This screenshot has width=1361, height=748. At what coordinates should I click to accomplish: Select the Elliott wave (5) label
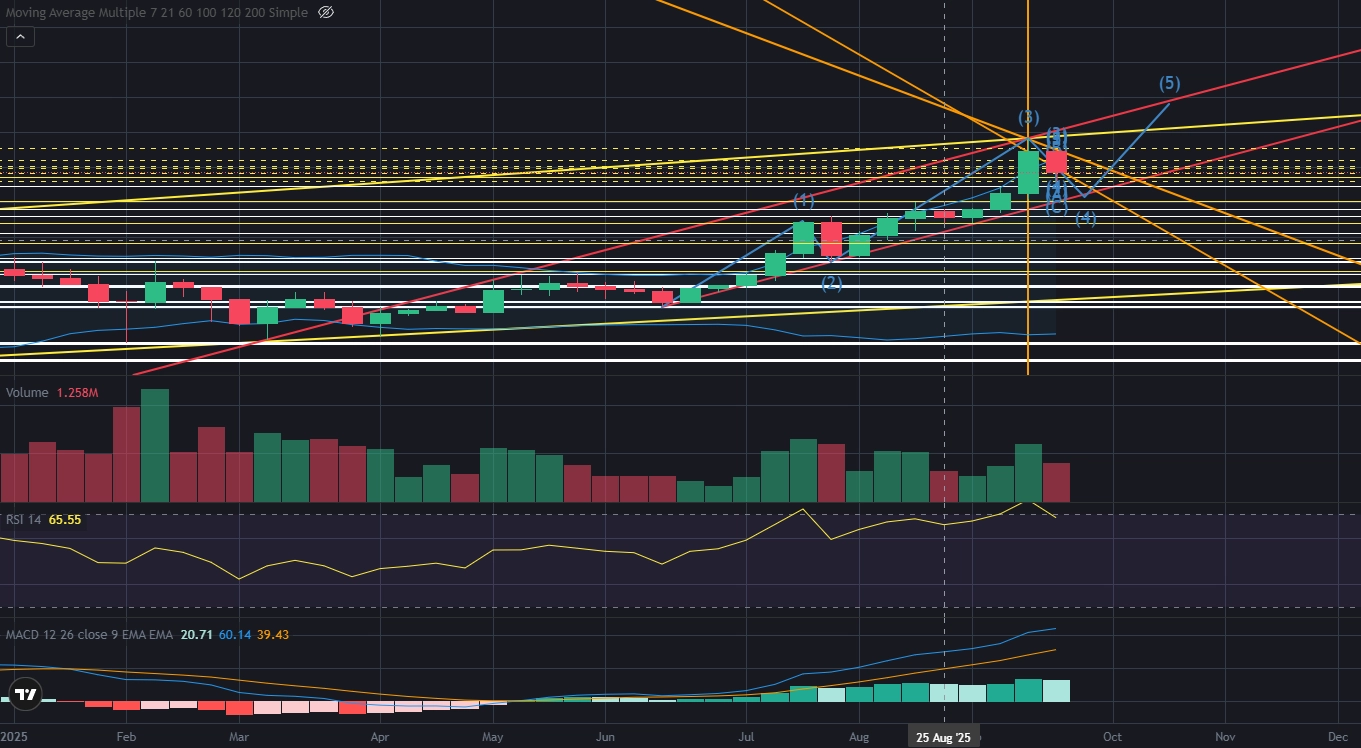[x=1170, y=83]
